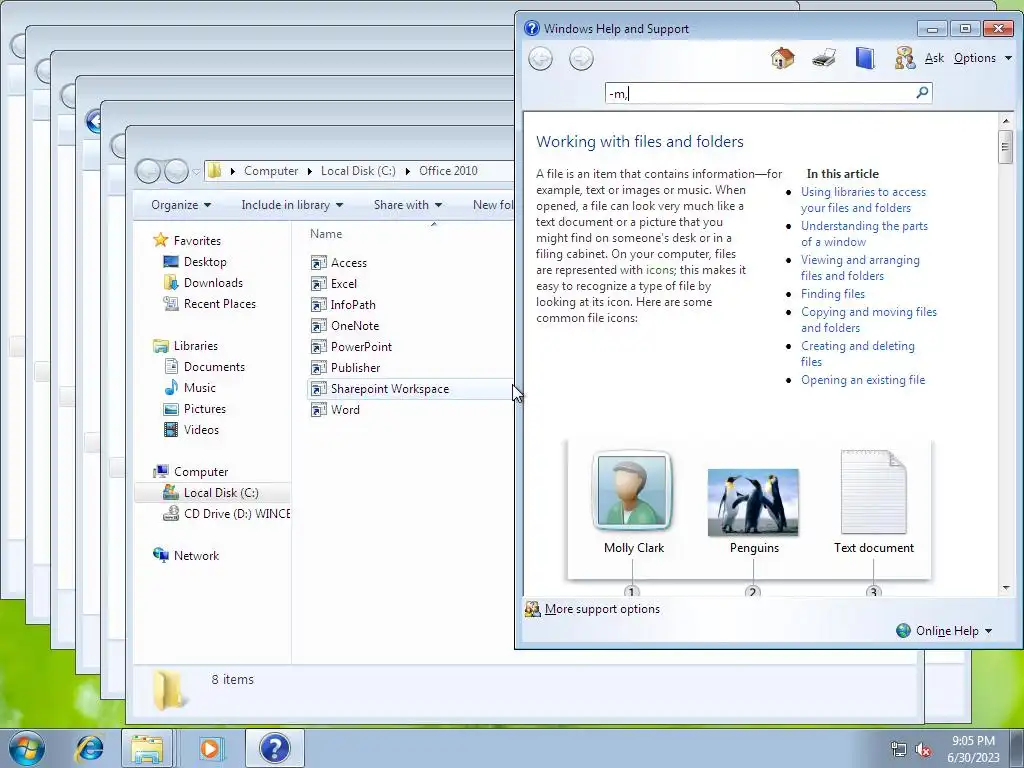Open Viewing and arranging files link
Screen dimensions: 1024x768
[x=860, y=268]
